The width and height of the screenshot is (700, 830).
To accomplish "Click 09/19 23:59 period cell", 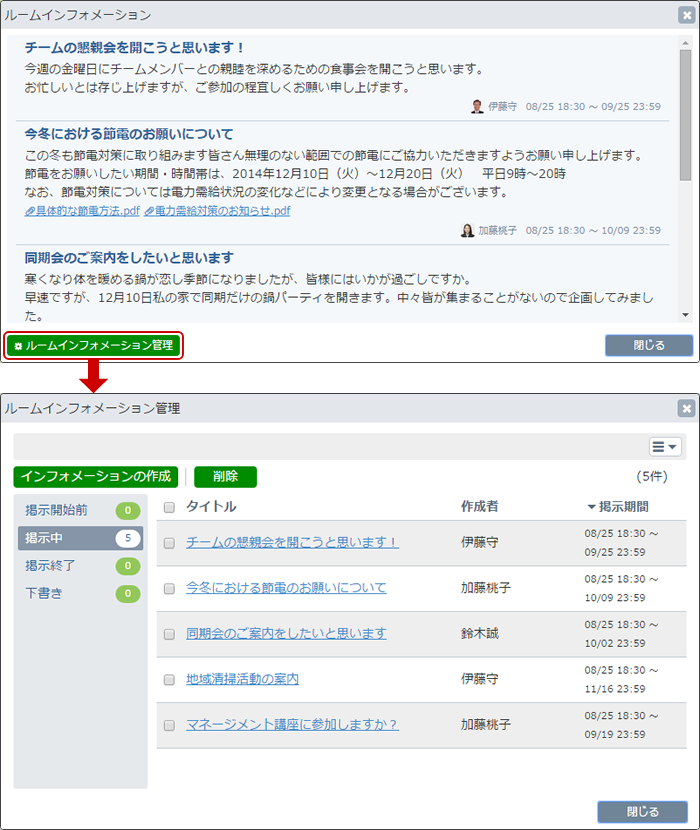I will click(615, 734).
